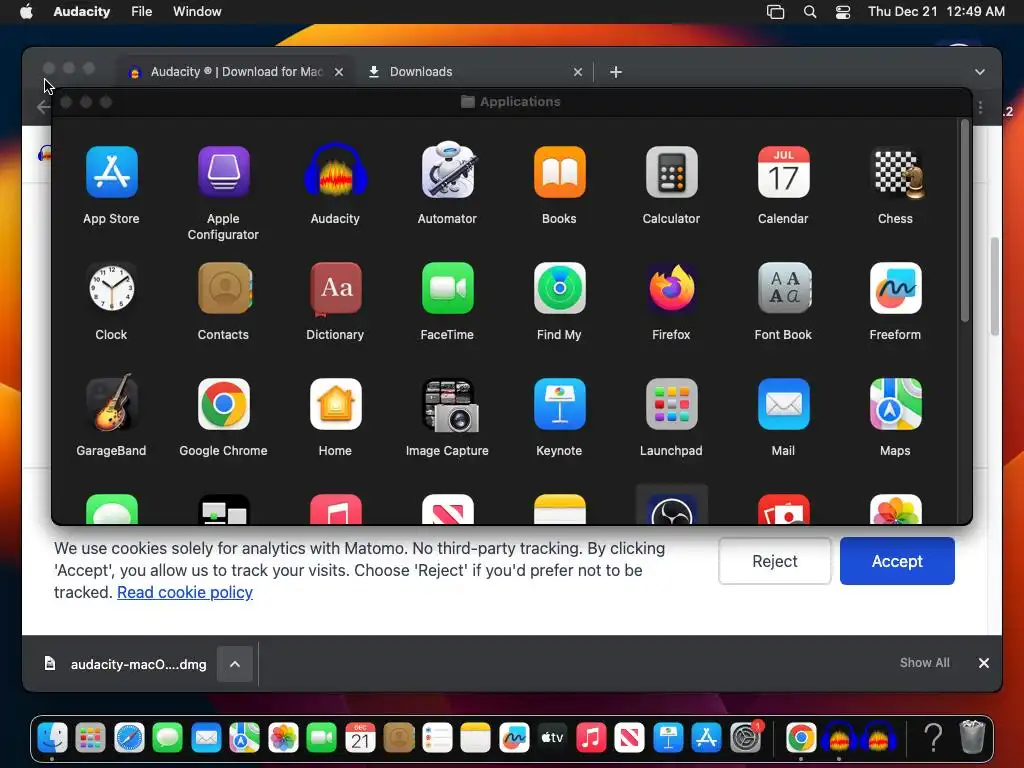Viewport: 1024px width, 768px height.
Task: Click the Applications window scrollbar
Action: pos(965,220)
